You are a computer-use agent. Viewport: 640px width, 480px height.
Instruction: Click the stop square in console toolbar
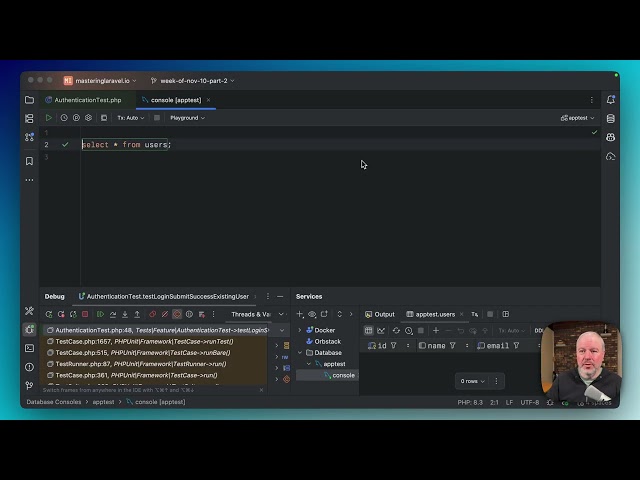157,118
